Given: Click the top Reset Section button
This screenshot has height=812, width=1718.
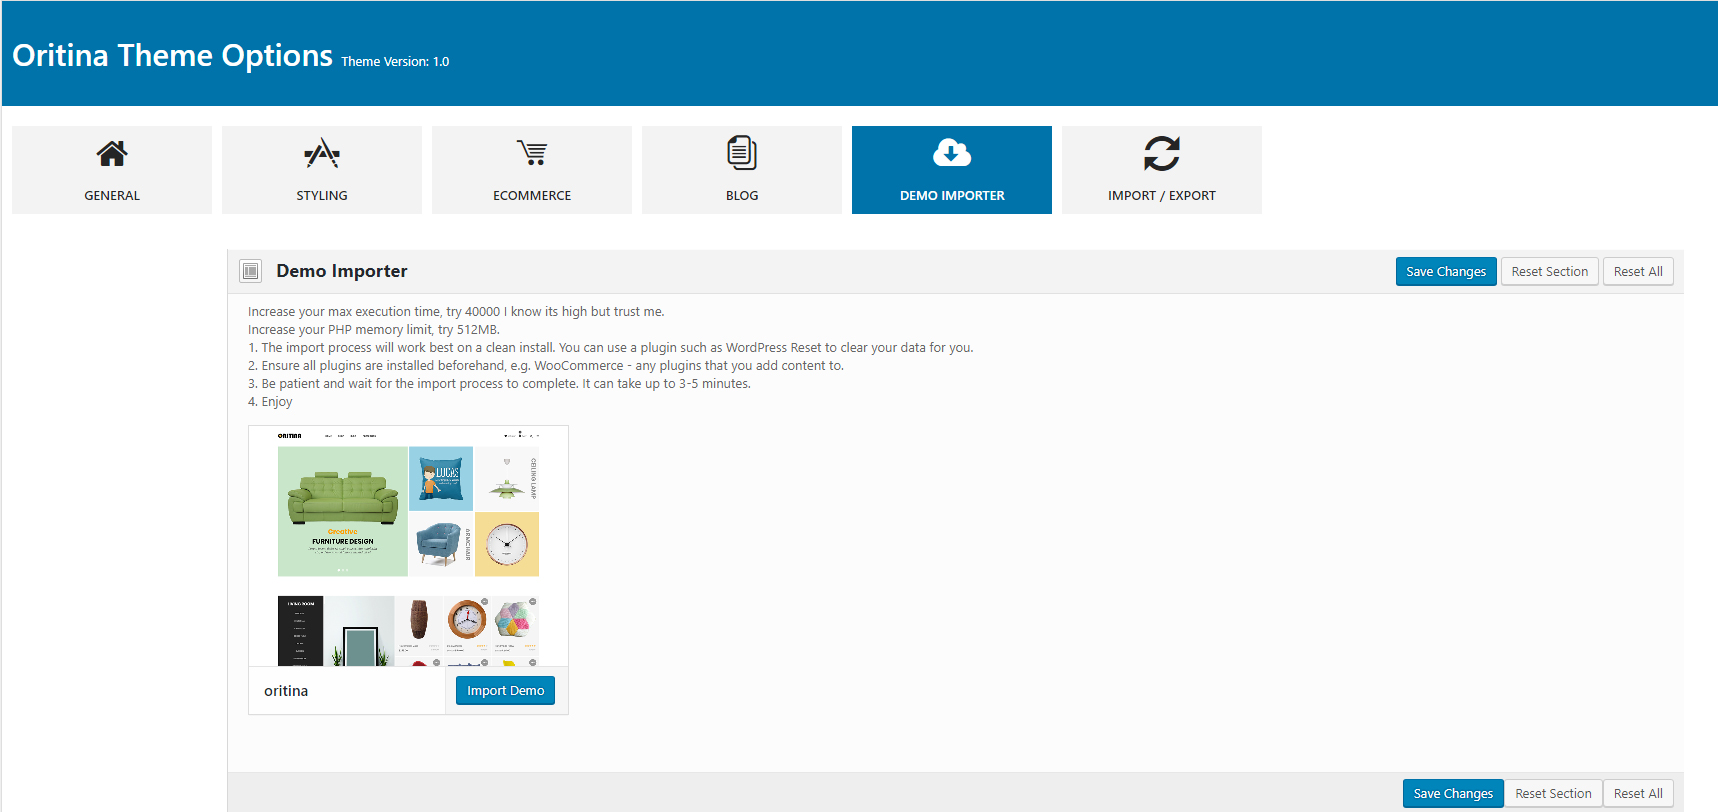Looking at the screenshot, I should point(1549,272).
